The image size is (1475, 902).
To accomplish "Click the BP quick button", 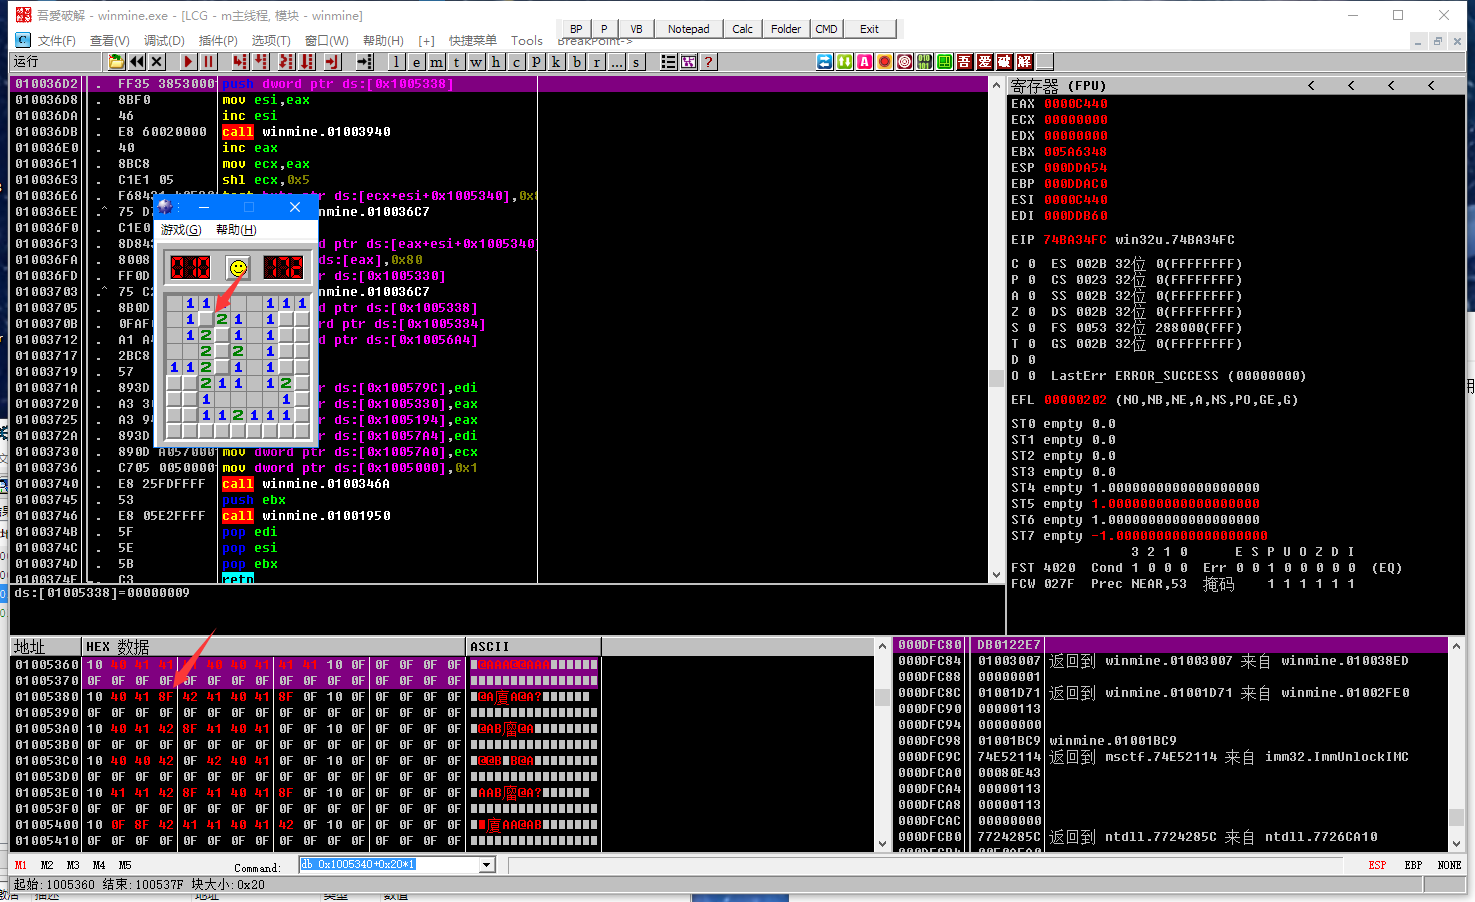I will coord(576,29).
